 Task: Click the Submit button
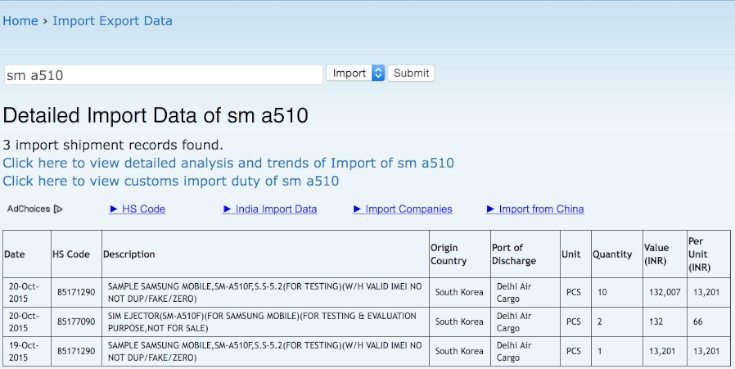(411, 73)
